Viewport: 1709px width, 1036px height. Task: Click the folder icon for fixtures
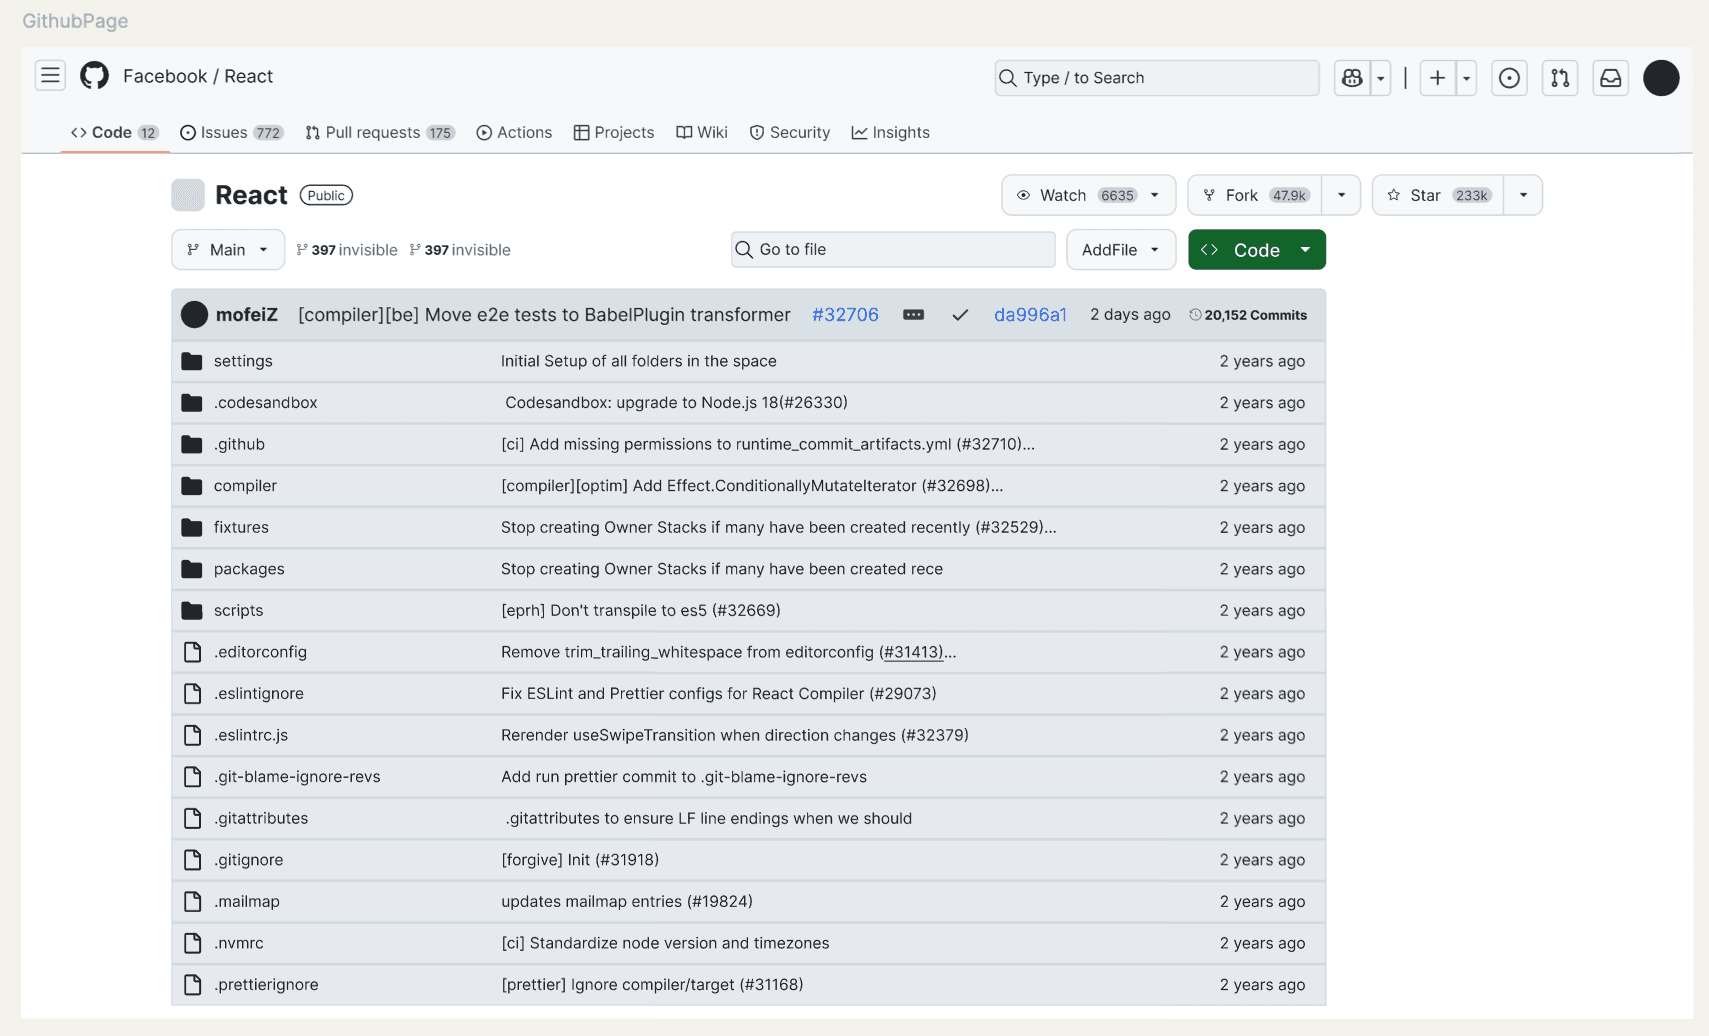point(192,528)
